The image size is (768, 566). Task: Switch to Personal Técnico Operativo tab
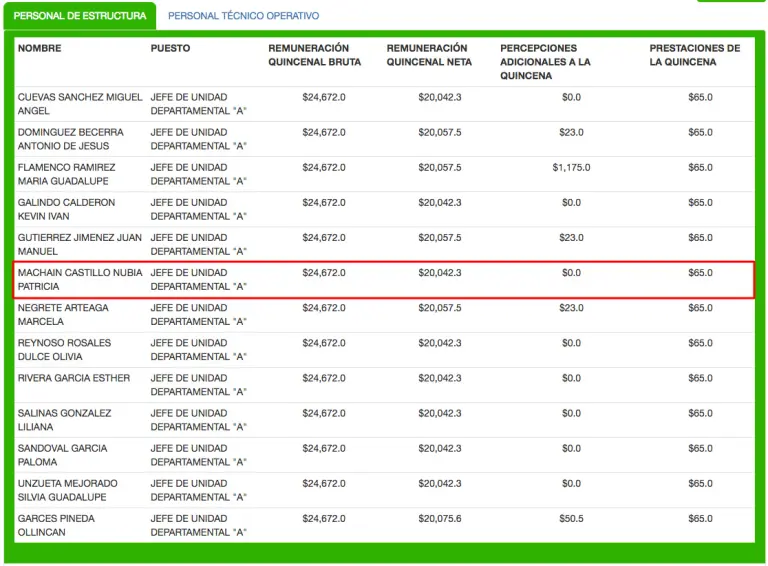click(x=243, y=16)
